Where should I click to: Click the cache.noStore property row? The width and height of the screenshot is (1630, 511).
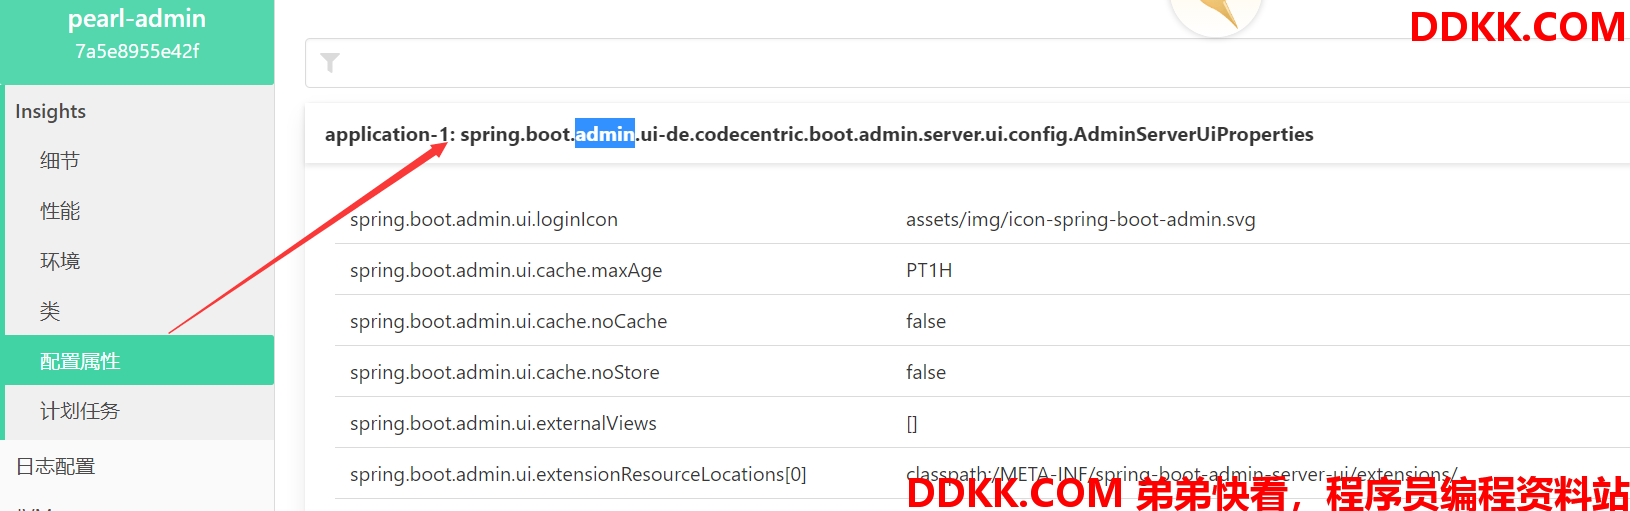(982, 372)
